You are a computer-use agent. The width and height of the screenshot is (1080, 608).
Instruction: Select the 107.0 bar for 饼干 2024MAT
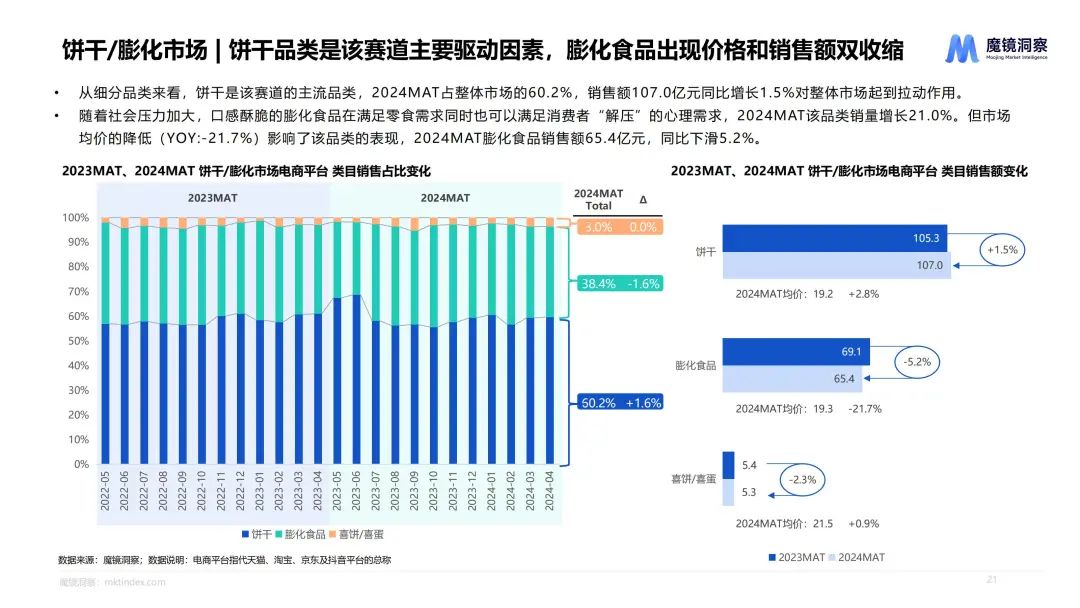(x=834, y=265)
